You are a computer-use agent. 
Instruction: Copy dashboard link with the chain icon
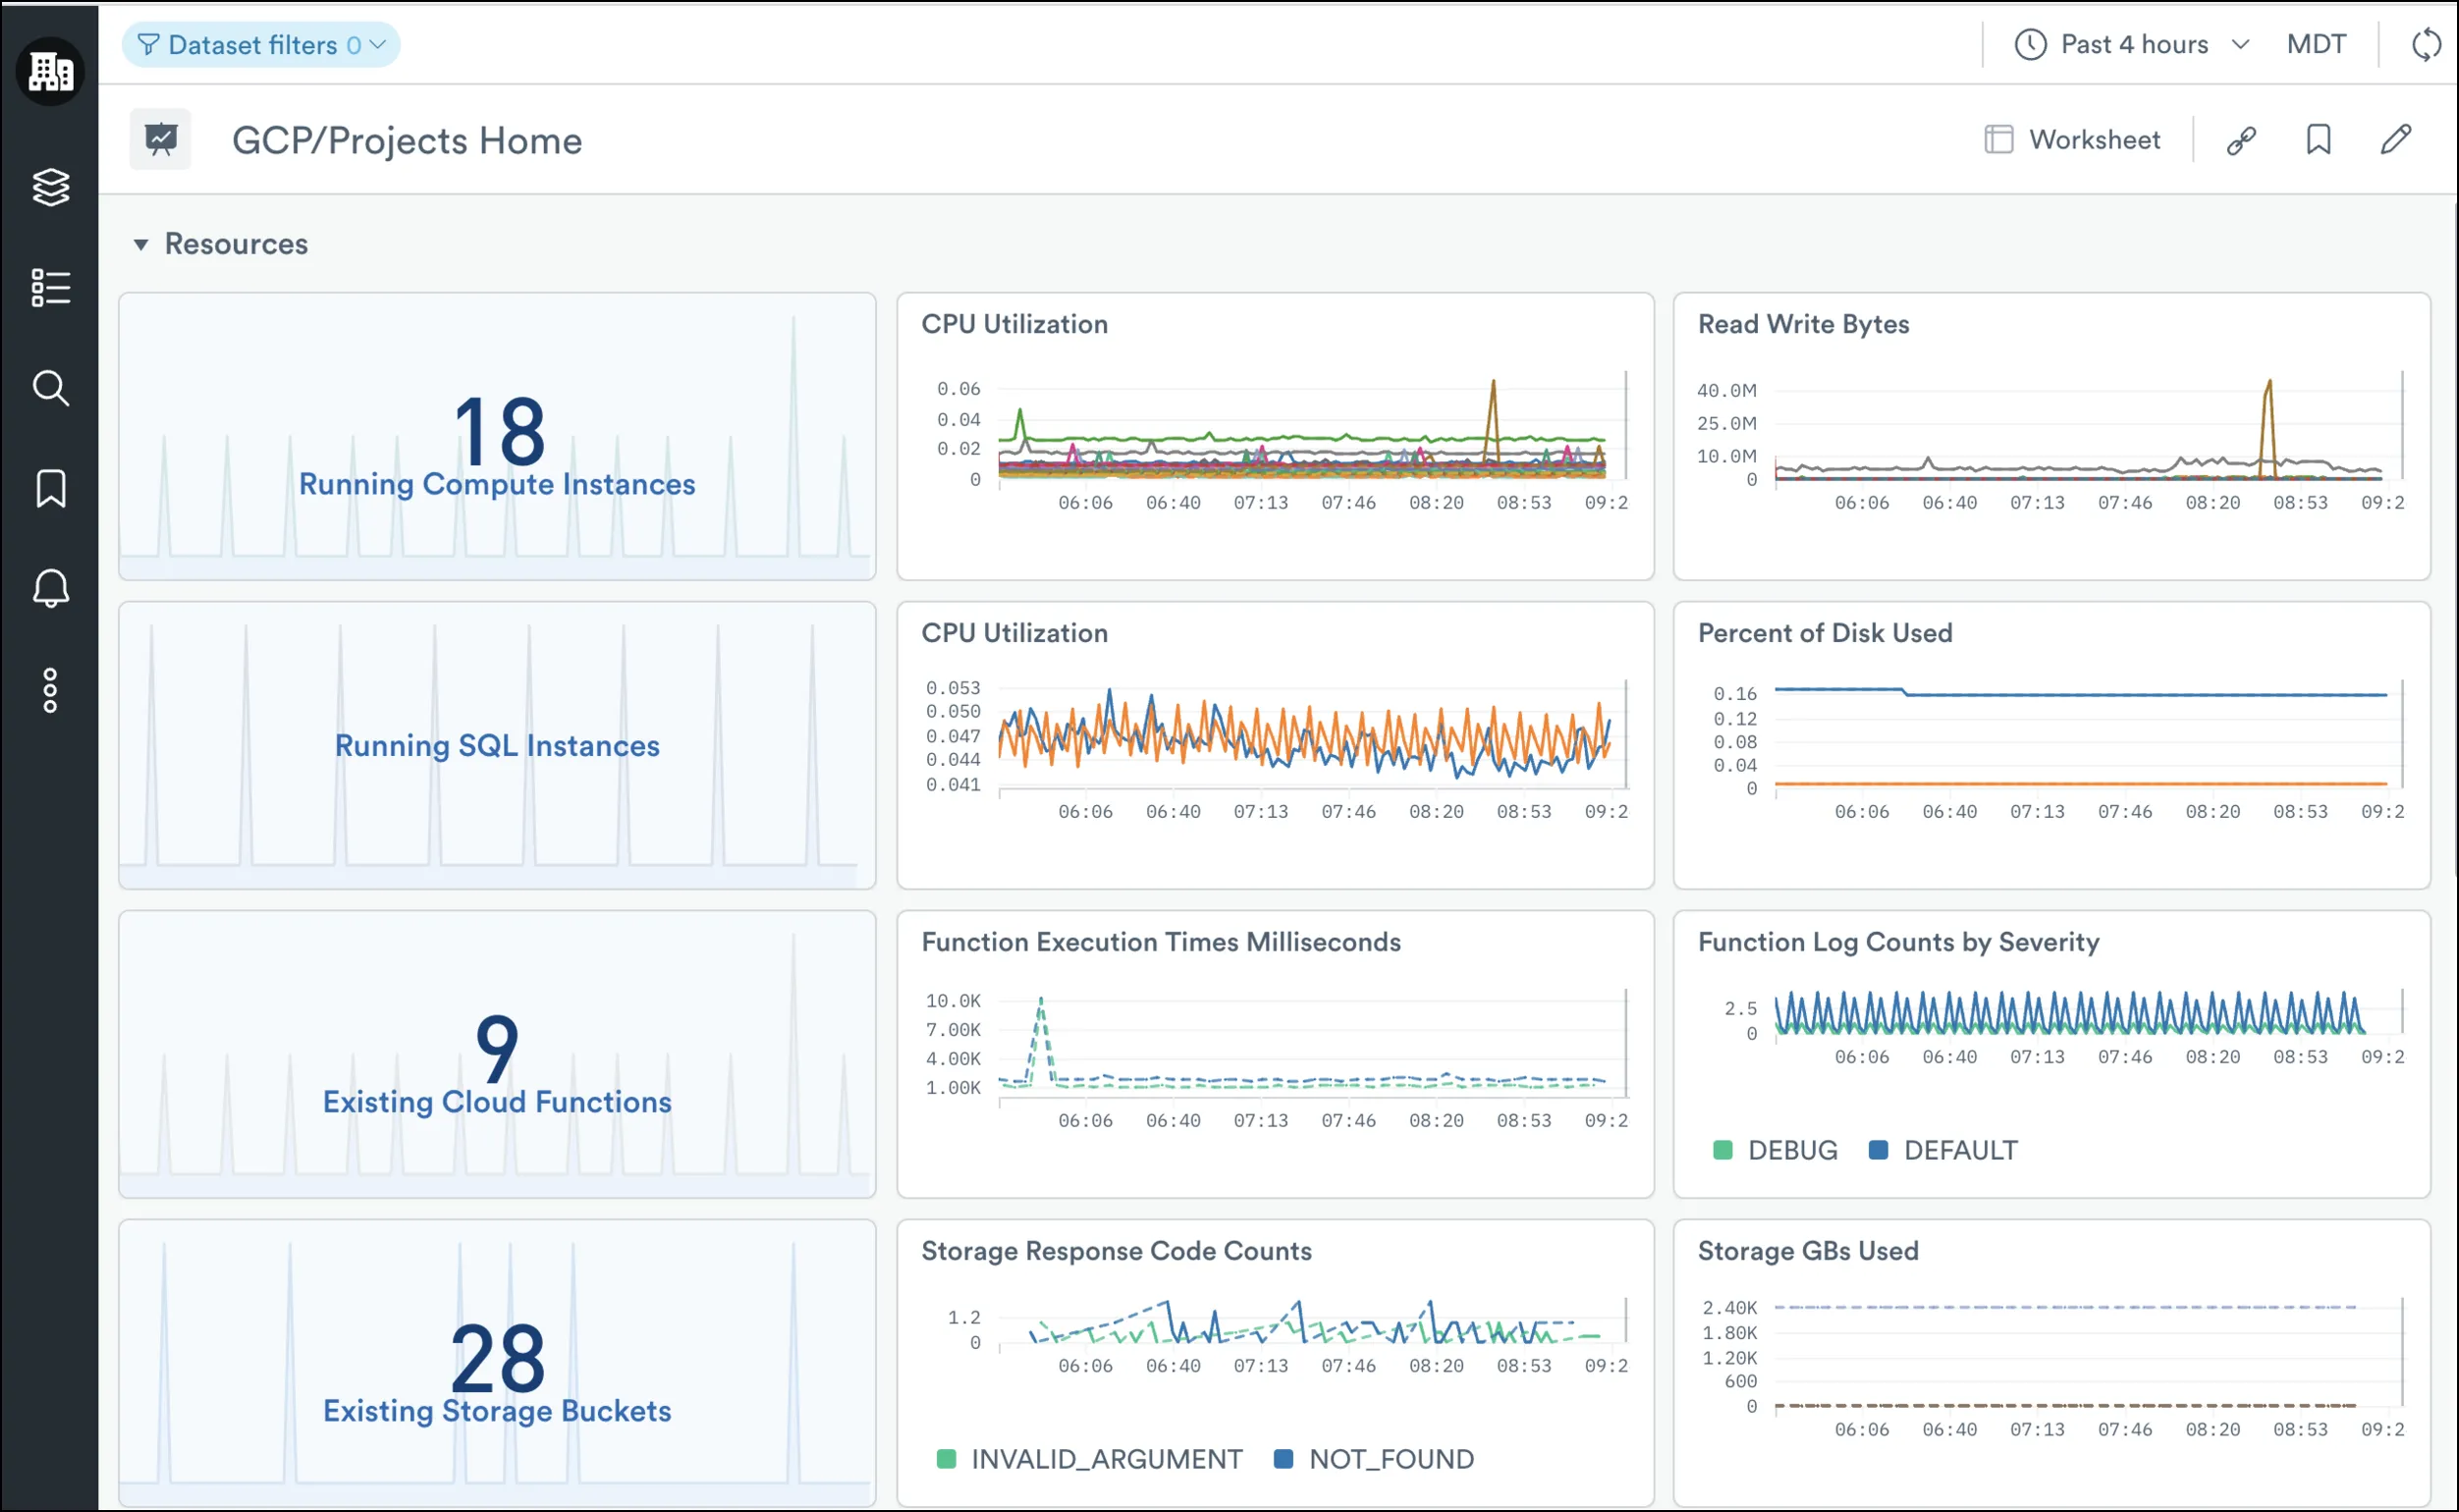(2241, 140)
